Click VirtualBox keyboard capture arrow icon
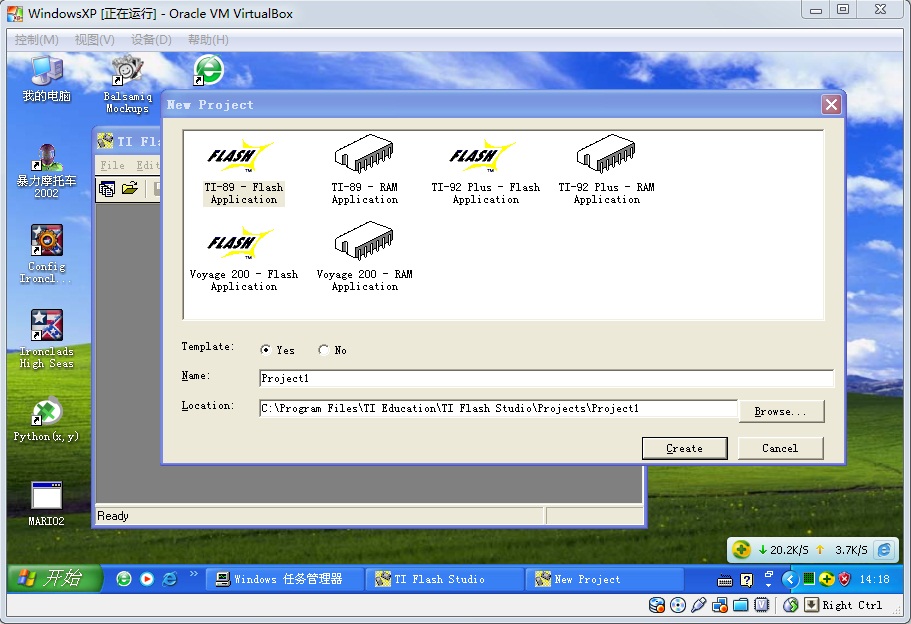This screenshot has height=624, width=911. pyautogui.click(x=811, y=605)
